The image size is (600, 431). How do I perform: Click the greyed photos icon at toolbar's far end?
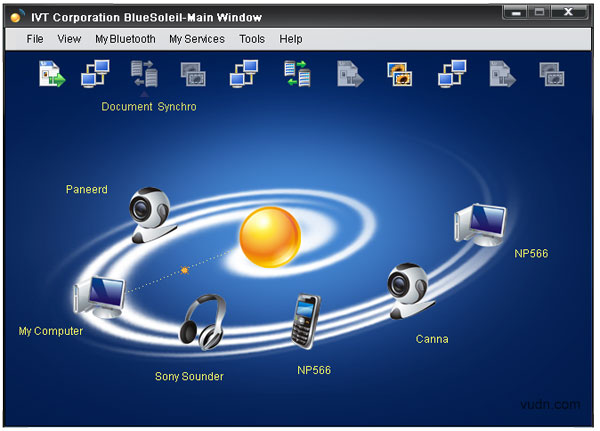click(551, 74)
